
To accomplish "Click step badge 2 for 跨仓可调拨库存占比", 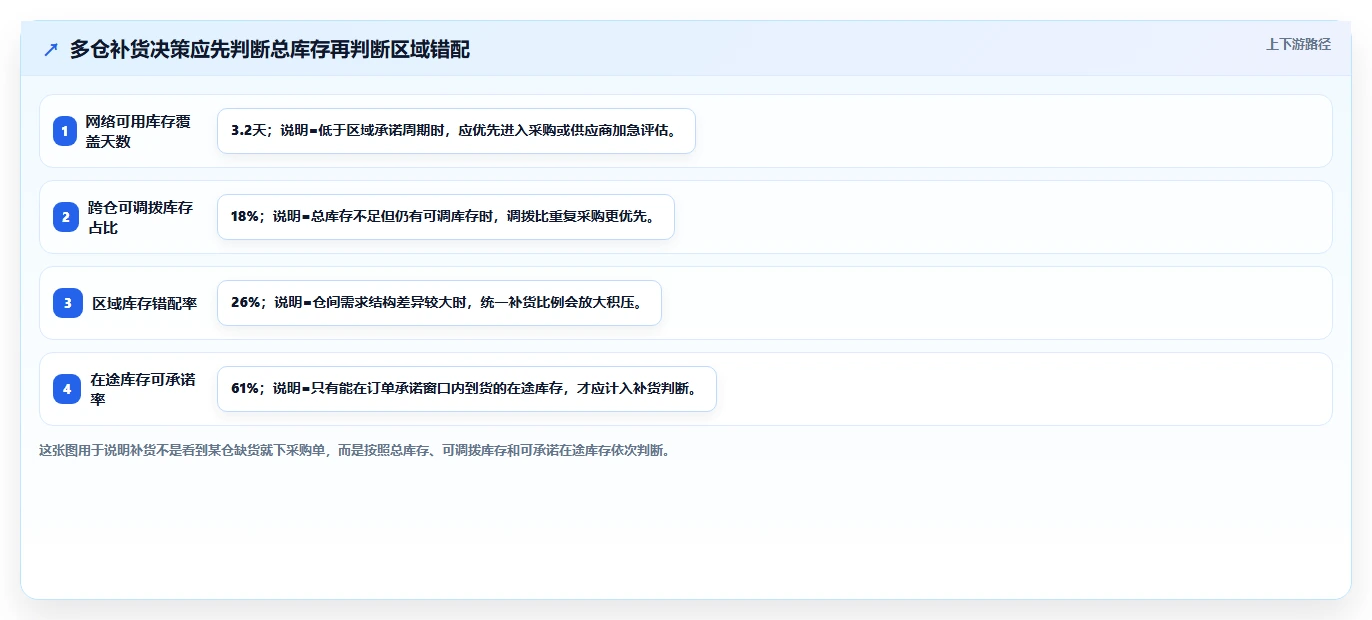I will click(65, 217).
